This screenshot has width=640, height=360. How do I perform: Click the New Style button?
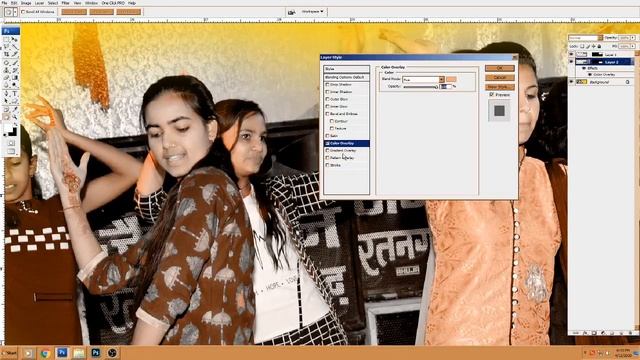click(500, 87)
